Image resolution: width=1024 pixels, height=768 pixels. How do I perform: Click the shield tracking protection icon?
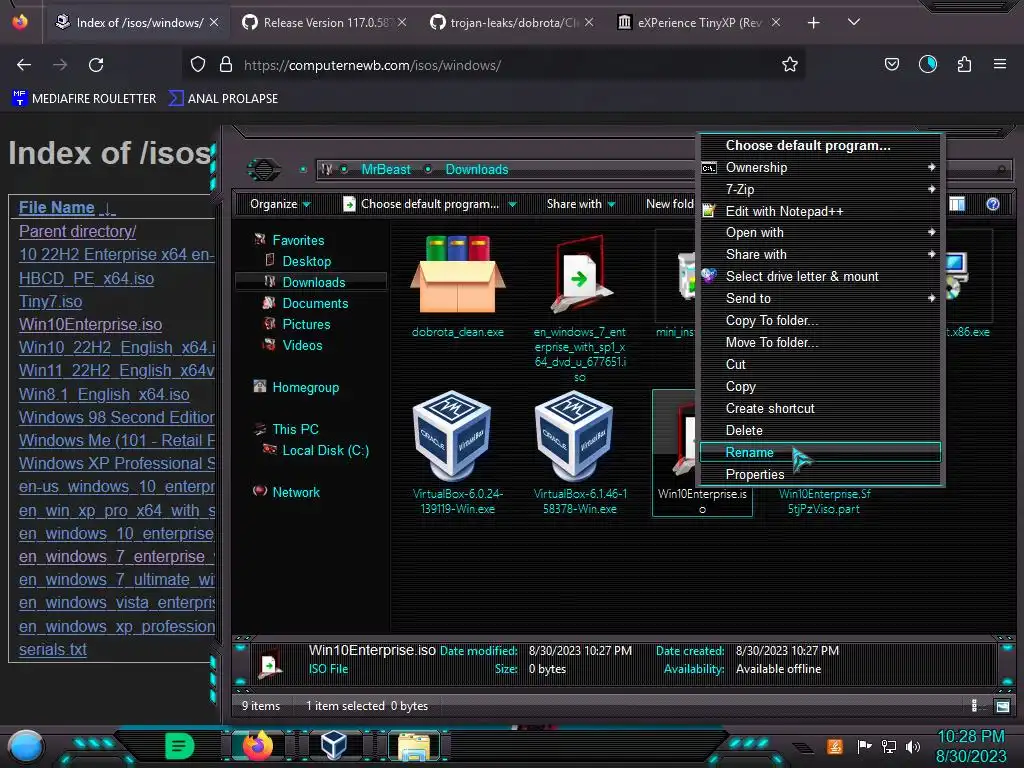click(198, 65)
